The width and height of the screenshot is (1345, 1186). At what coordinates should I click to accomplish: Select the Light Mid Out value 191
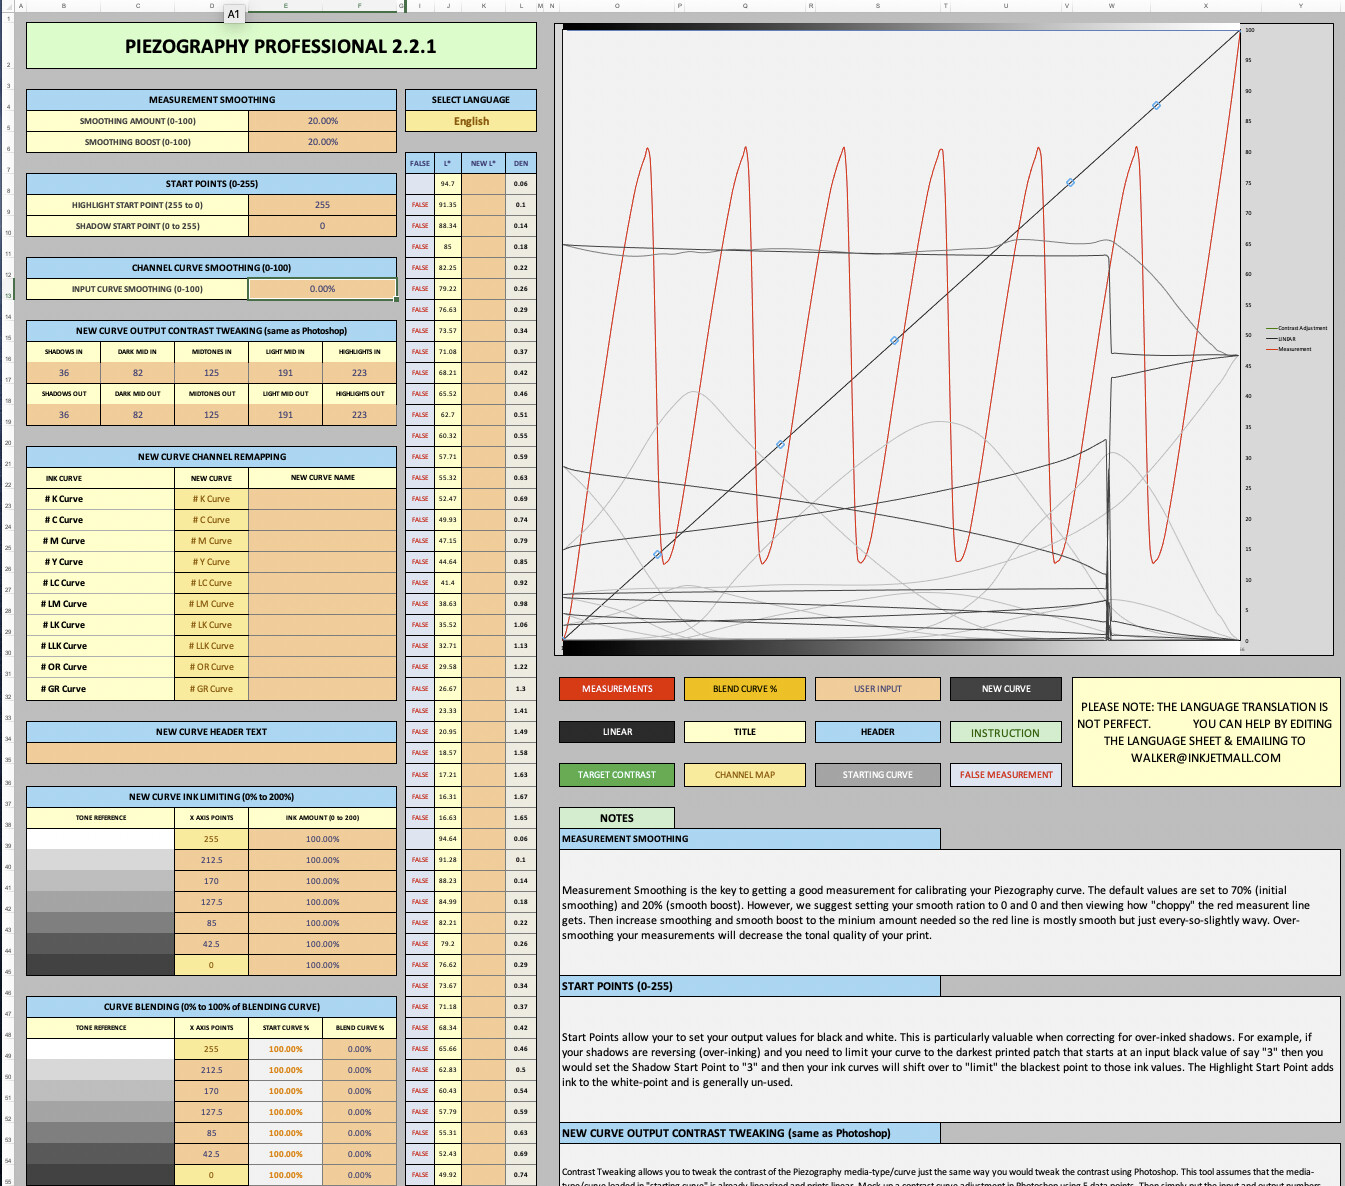(286, 415)
